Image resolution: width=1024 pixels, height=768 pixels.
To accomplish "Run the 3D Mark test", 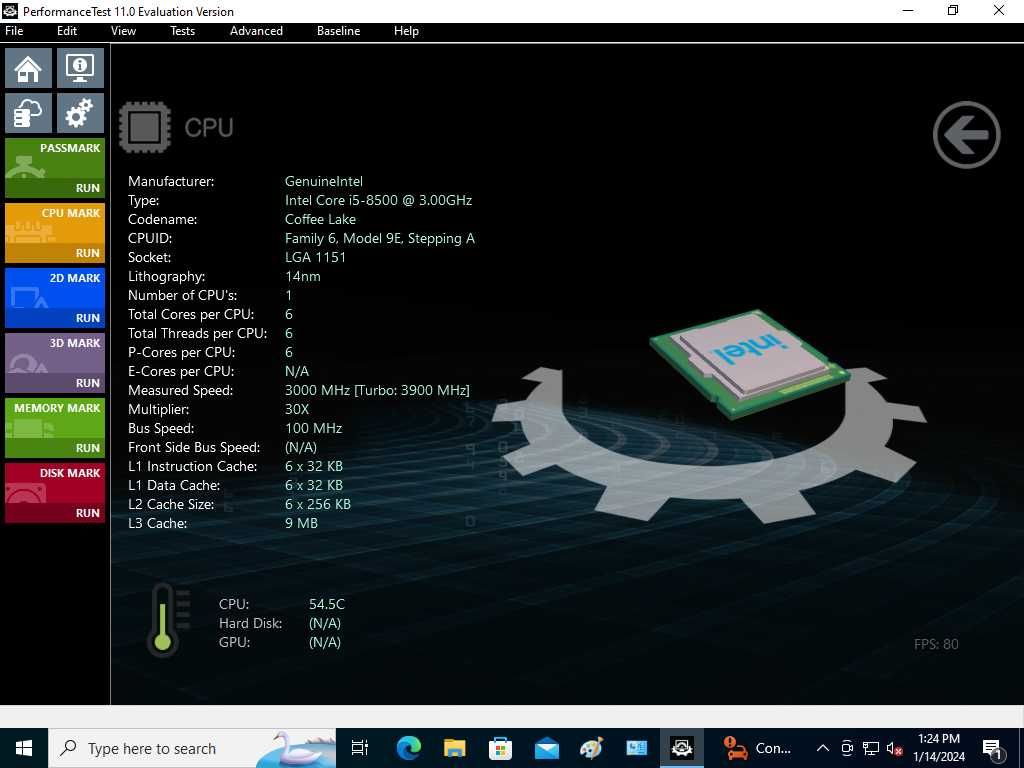I will coord(55,363).
